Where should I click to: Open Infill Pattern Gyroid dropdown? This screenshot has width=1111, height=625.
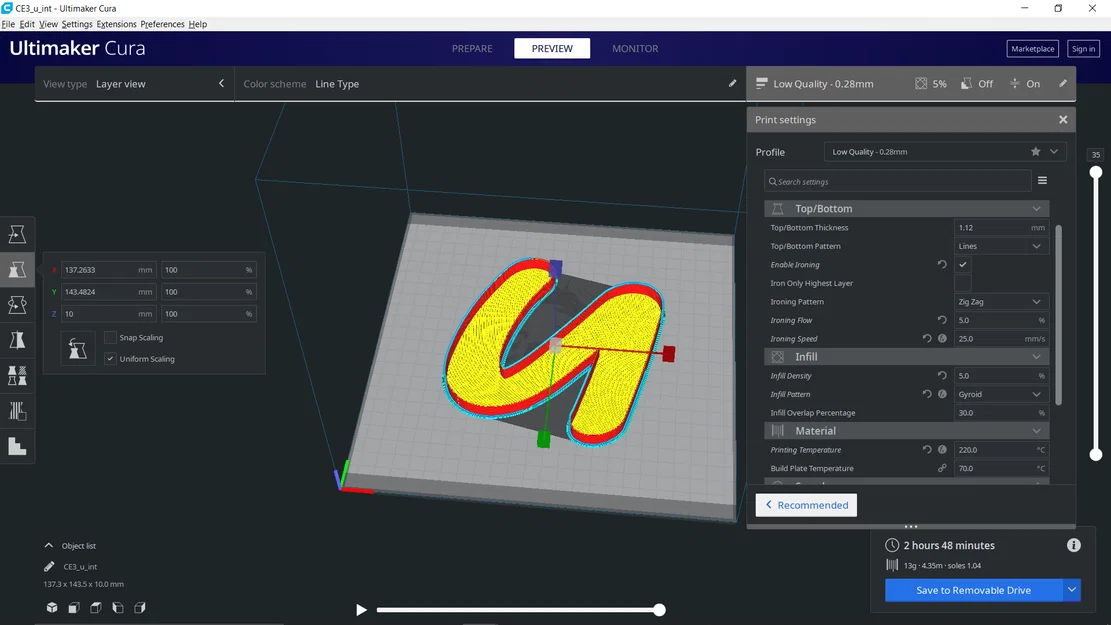pos(1000,394)
